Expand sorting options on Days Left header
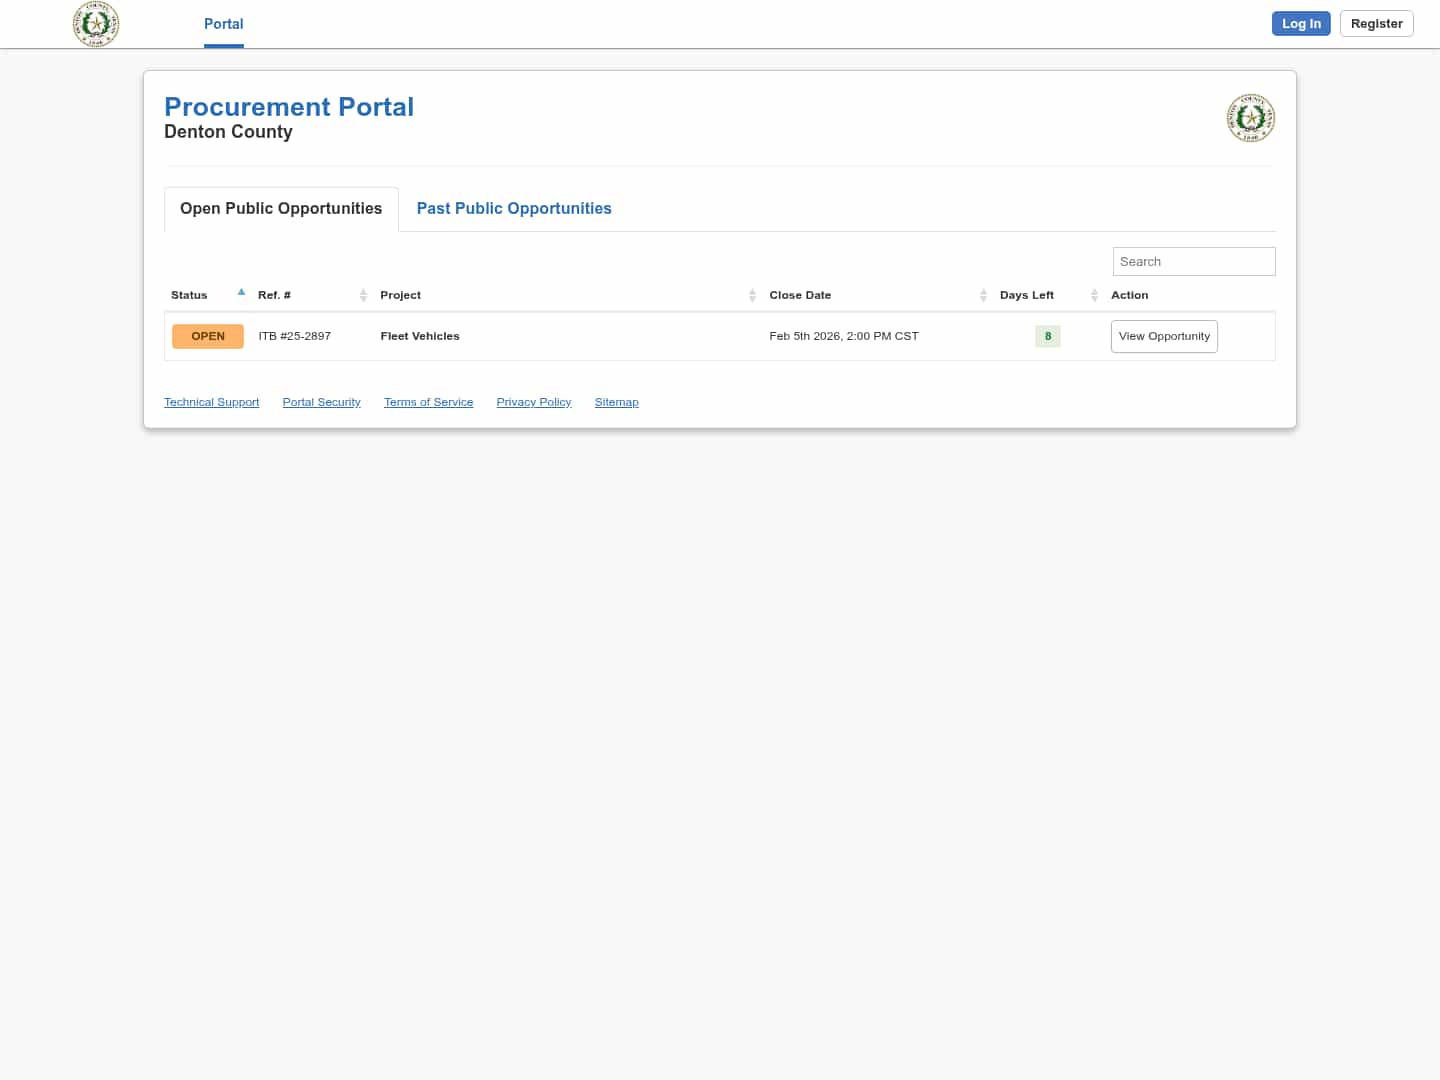The height and width of the screenshot is (1080, 1440). click(1094, 295)
